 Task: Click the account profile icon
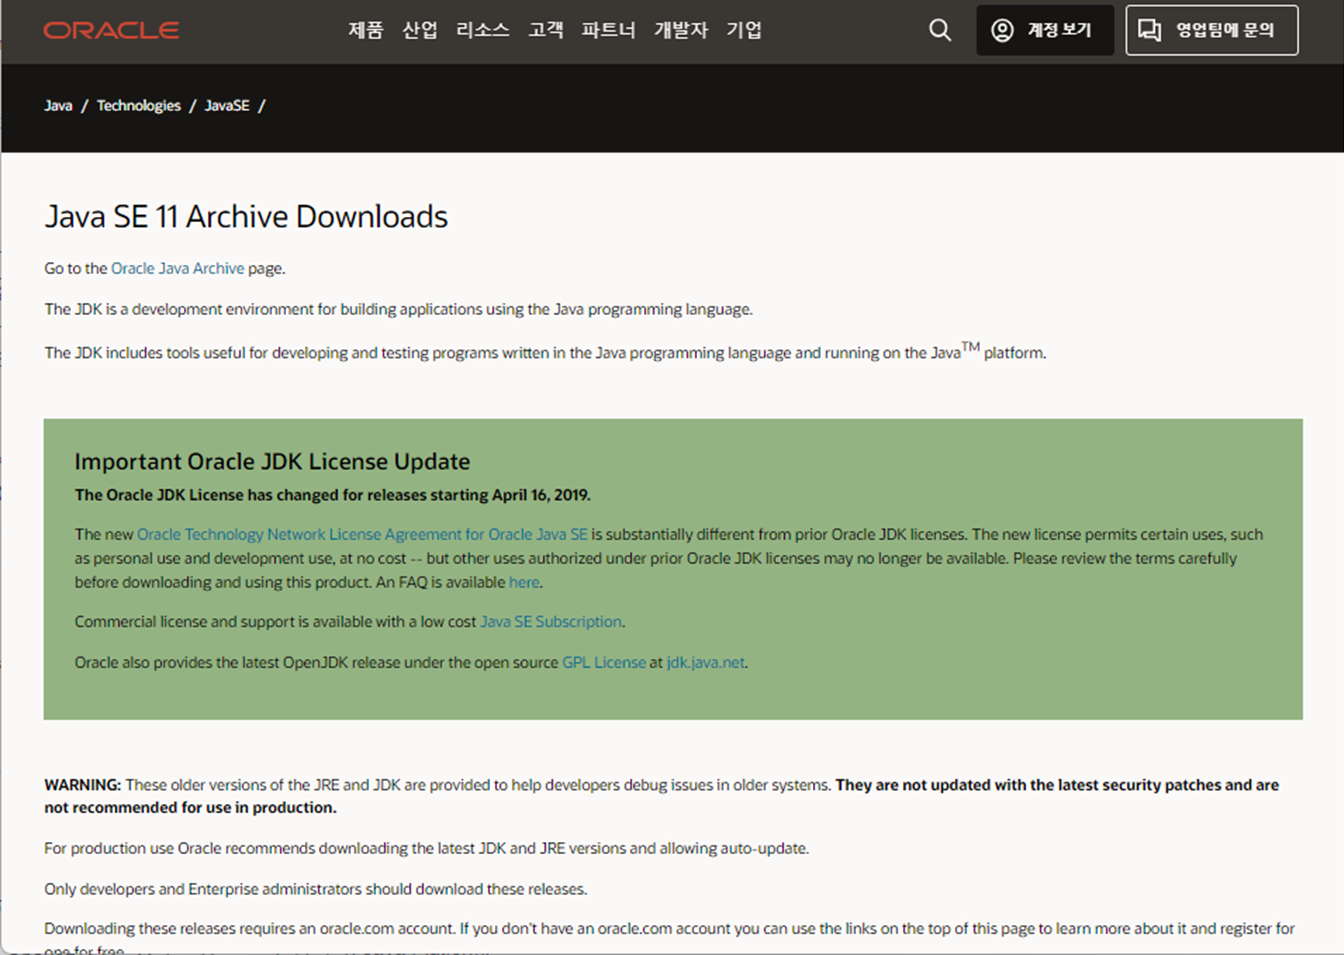[1002, 30]
